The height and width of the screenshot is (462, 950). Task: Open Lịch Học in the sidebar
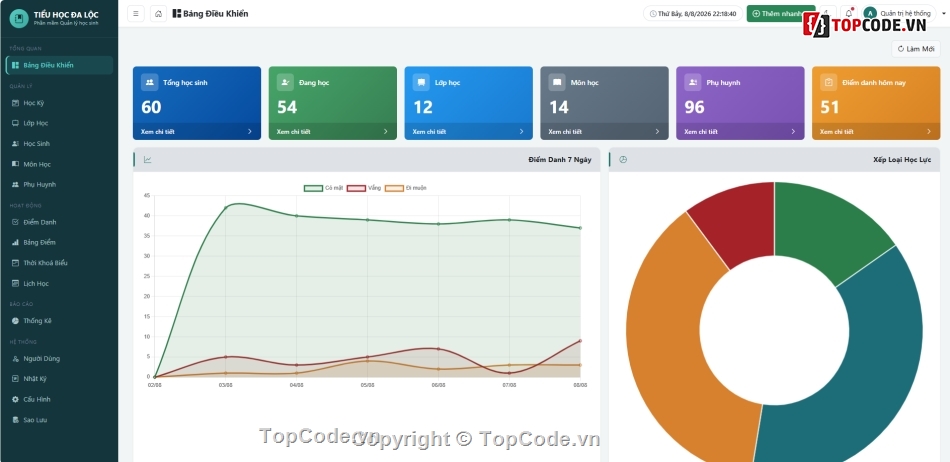click(59, 283)
